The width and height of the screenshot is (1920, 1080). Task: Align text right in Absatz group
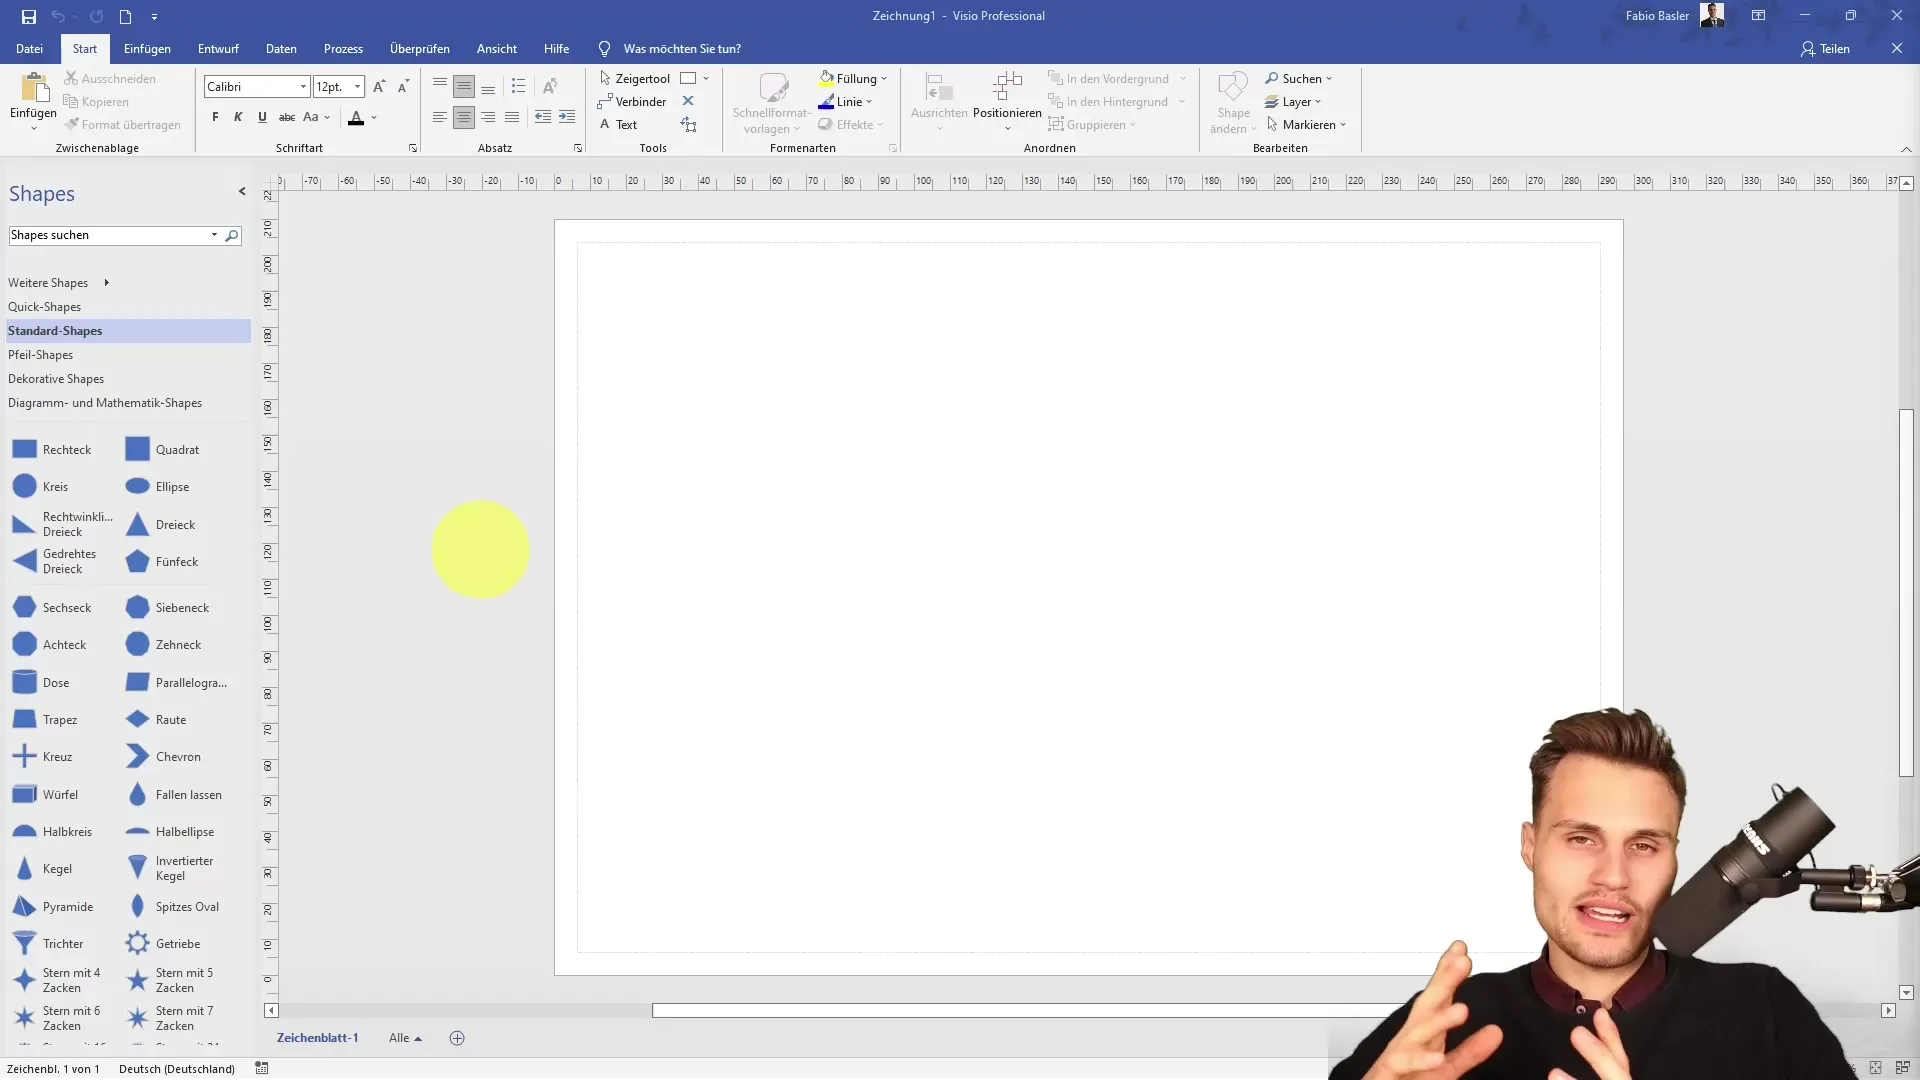coord(488,117)
